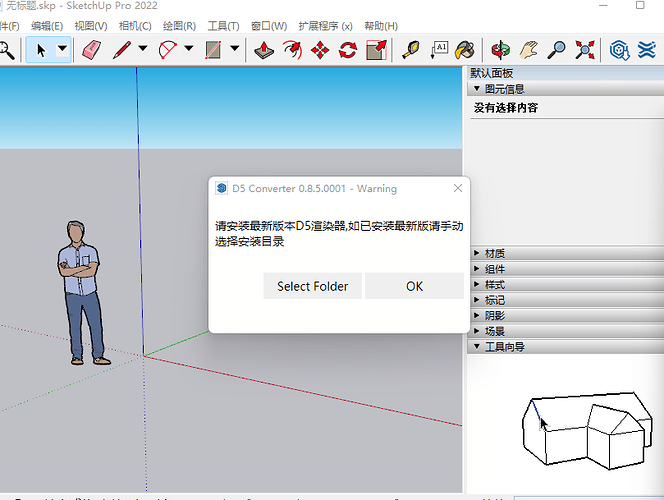The width and height of the screenshot is (664, 500).
Task: Activate the Arc tool
Action: [168, 50]
